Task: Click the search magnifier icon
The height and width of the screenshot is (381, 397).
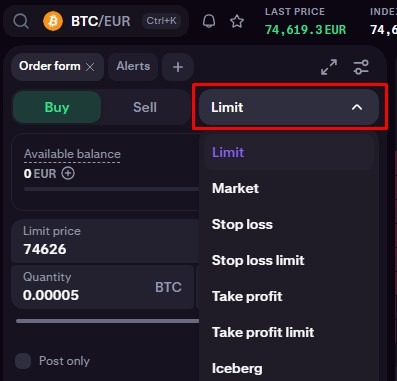Action: pos(21,21)
